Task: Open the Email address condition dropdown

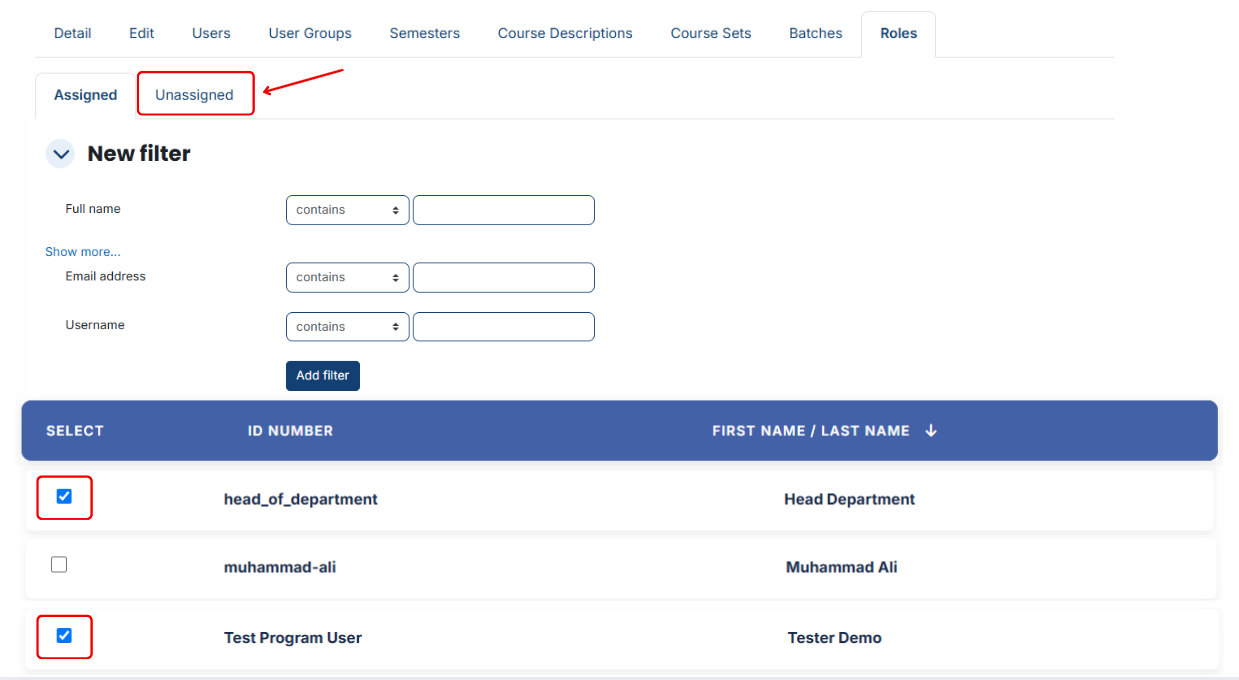Action: coord(347,277)
